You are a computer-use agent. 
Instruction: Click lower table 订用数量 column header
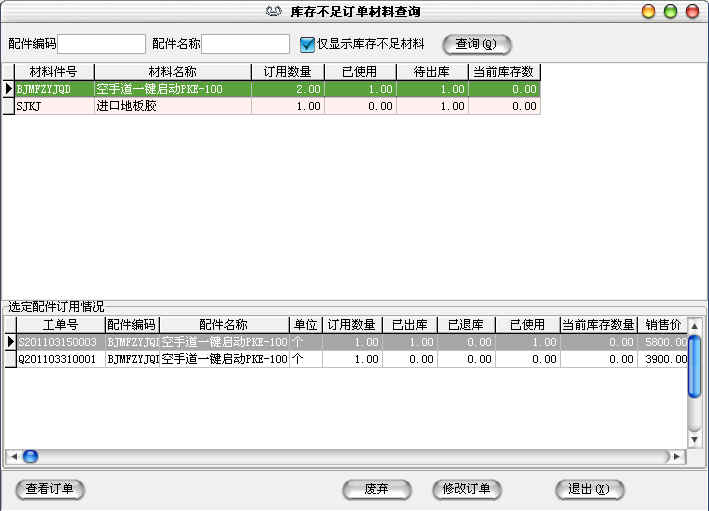click(352, 325)
